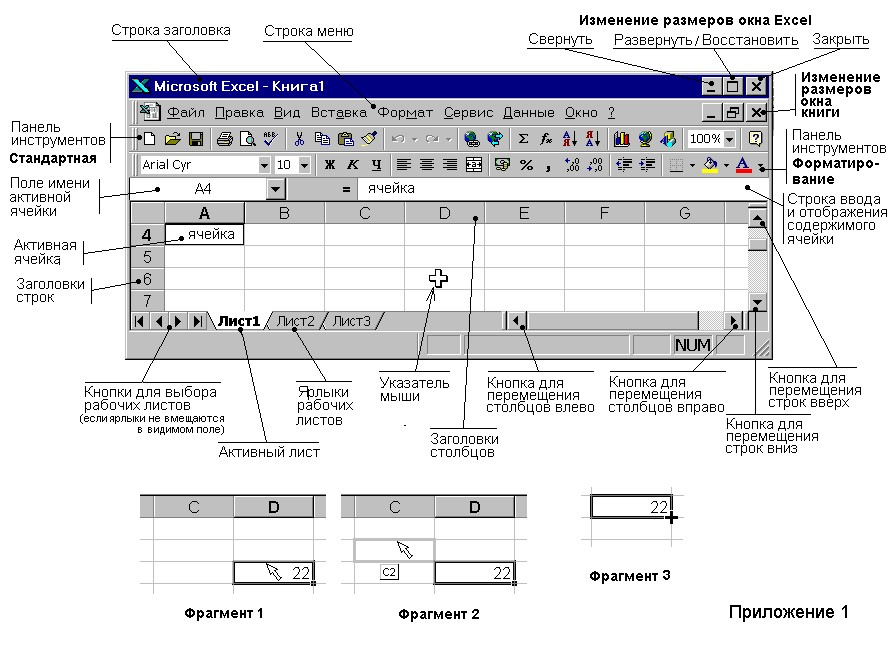Switch to the Лист3 sheet tab
This screenshot has height=650, width=890.
click(x=352, y=321)
